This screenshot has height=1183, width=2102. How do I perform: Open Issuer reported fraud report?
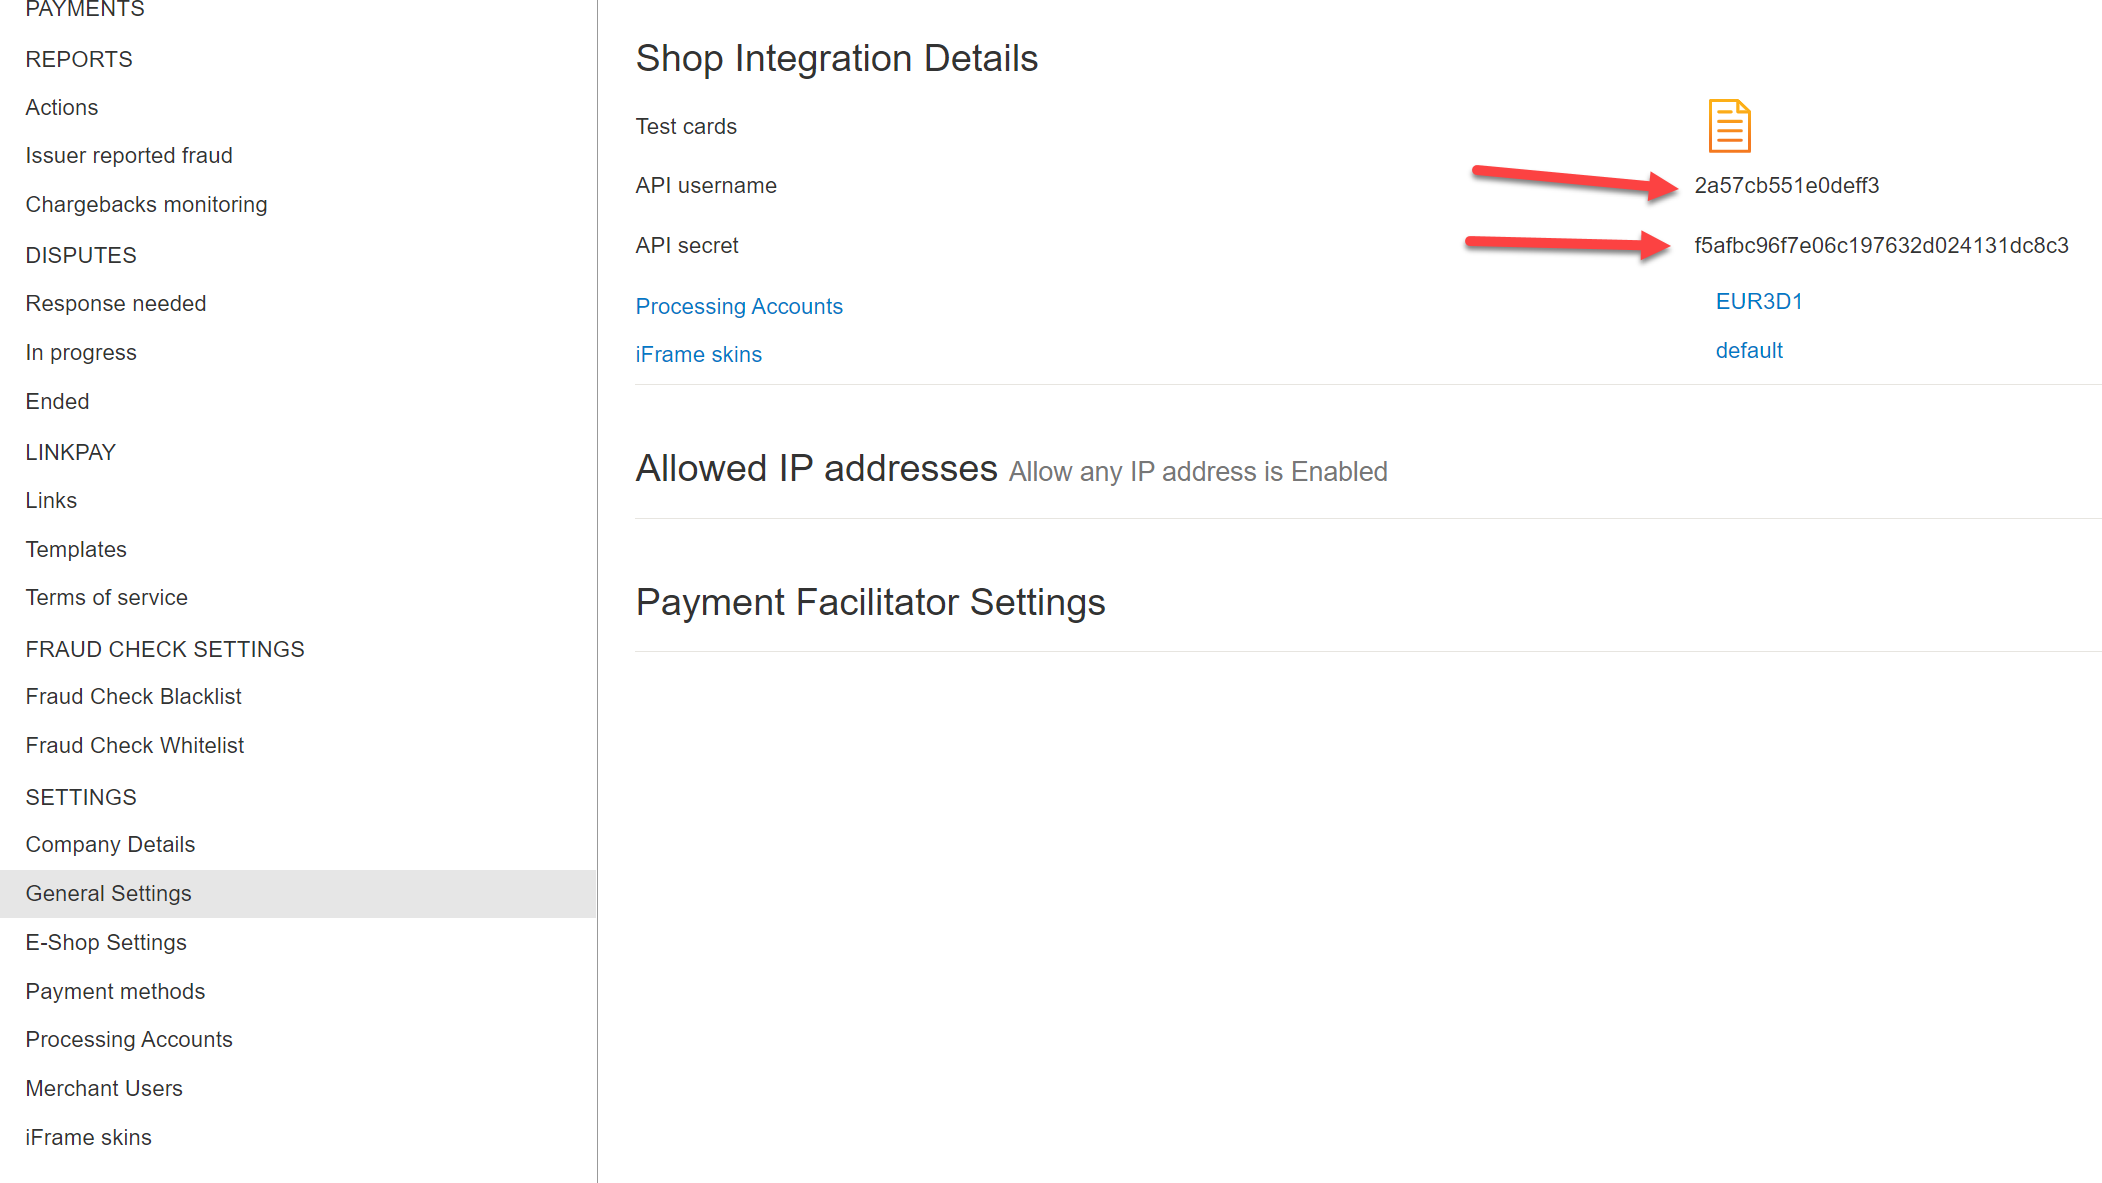129,155
